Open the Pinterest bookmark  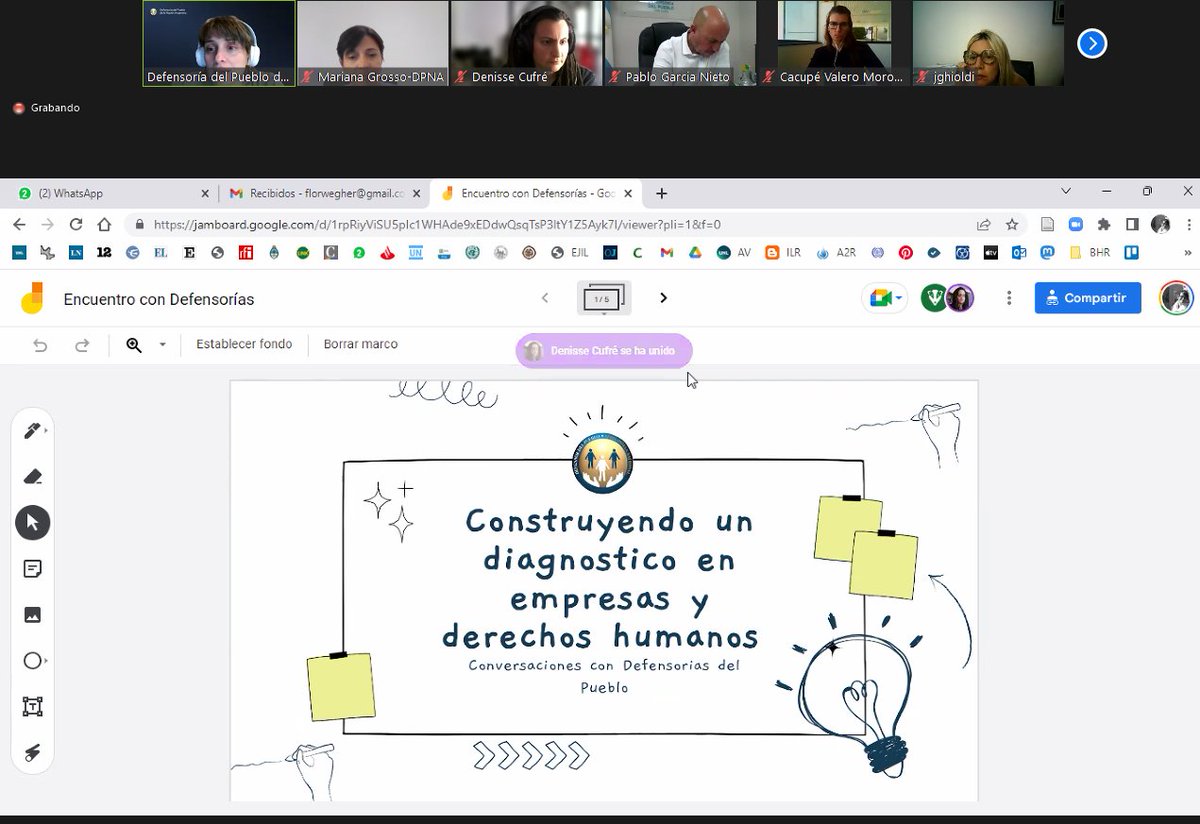point(906,253)
